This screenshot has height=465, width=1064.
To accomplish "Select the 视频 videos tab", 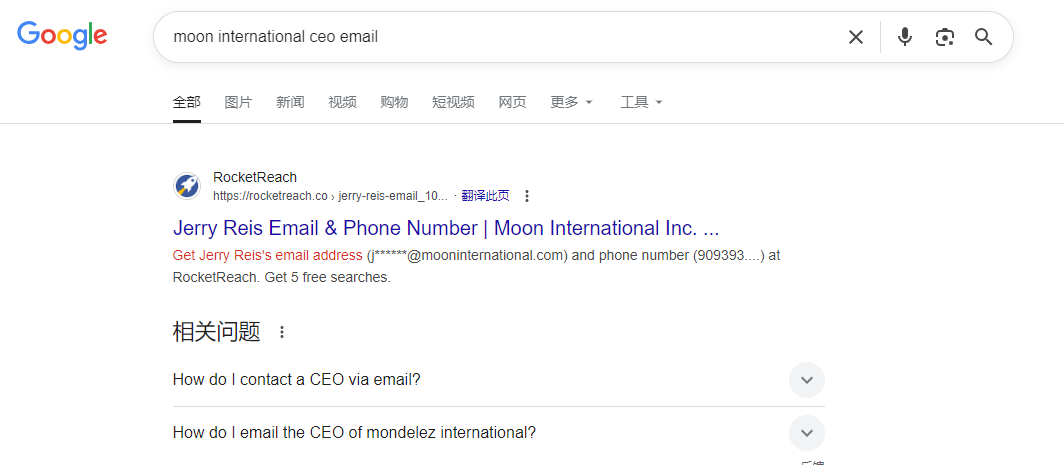I will point(342,103).
